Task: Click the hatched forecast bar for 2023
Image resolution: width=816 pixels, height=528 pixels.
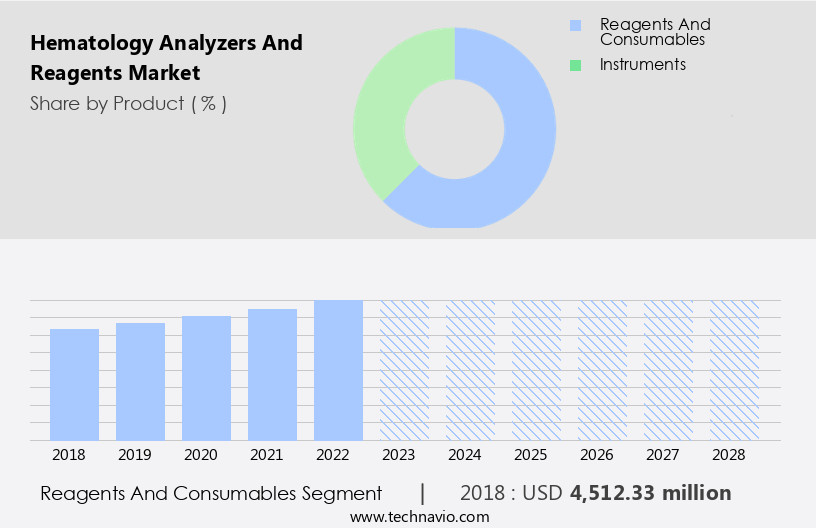Action: (404, 370)
